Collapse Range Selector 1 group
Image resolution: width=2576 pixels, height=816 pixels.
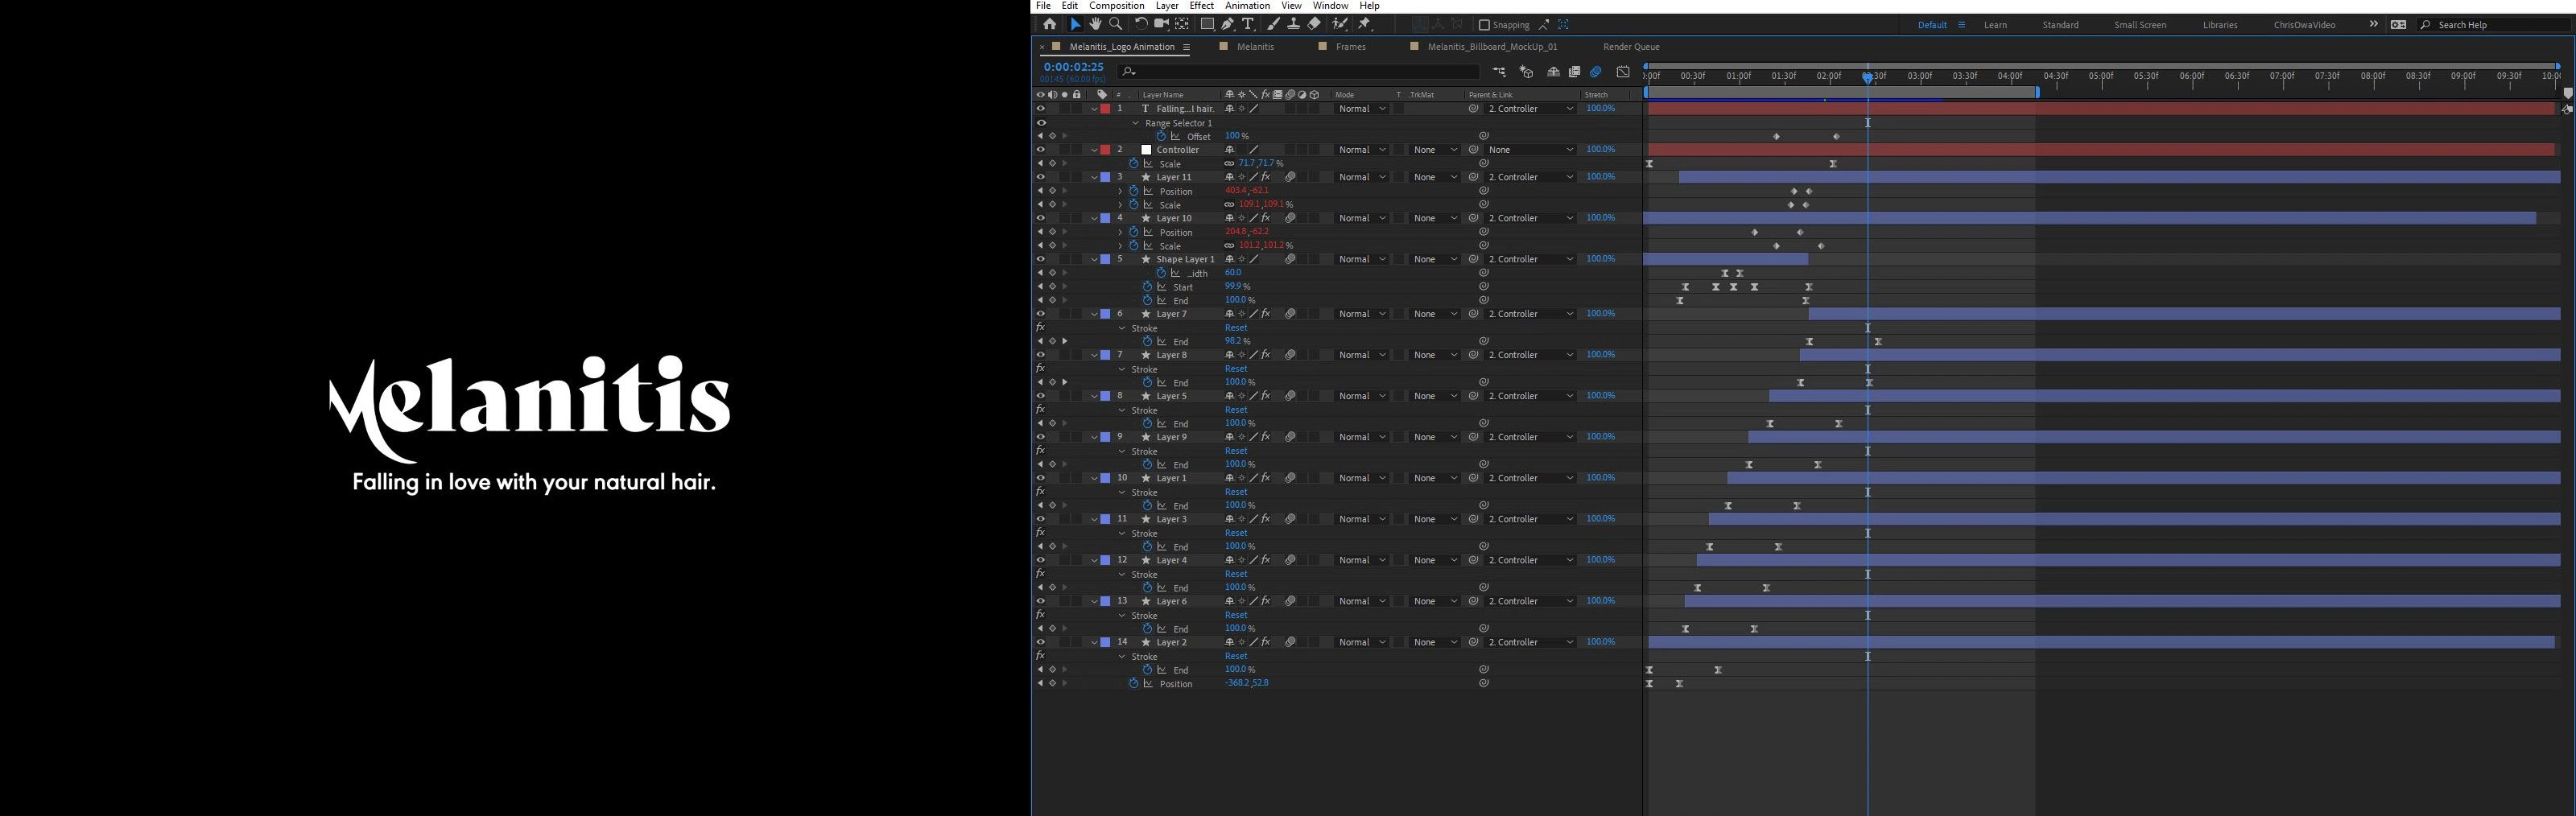point(1136,123)
